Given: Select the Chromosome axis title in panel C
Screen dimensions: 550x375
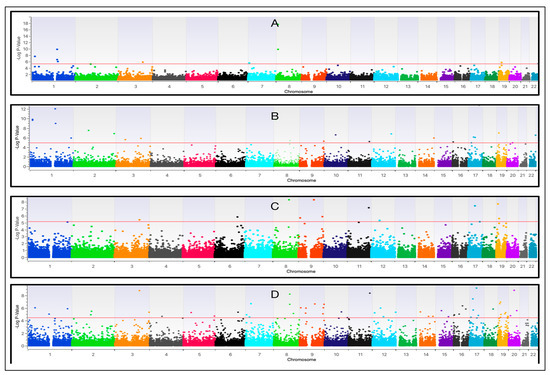Looking at the screenshot, I should 301,271.
